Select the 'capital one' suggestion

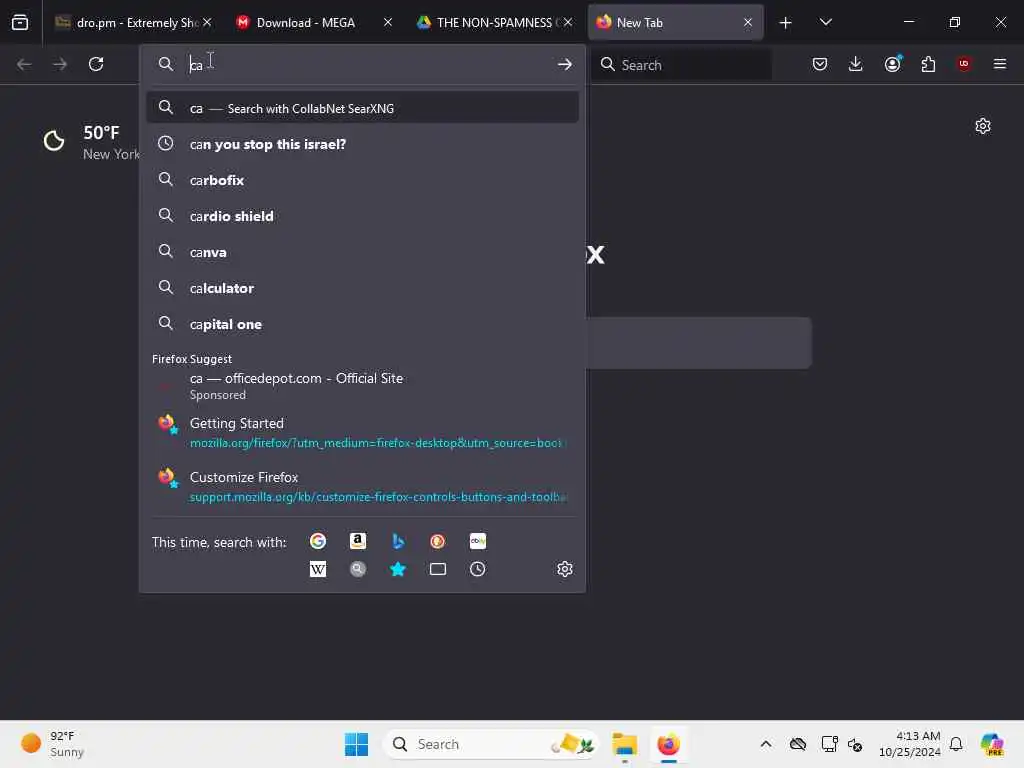(x=362, y=324)
